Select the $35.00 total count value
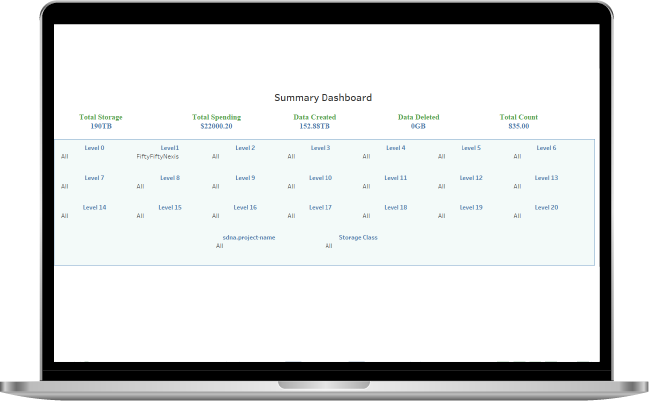This screenshot has width=649, height=401. 519,126
